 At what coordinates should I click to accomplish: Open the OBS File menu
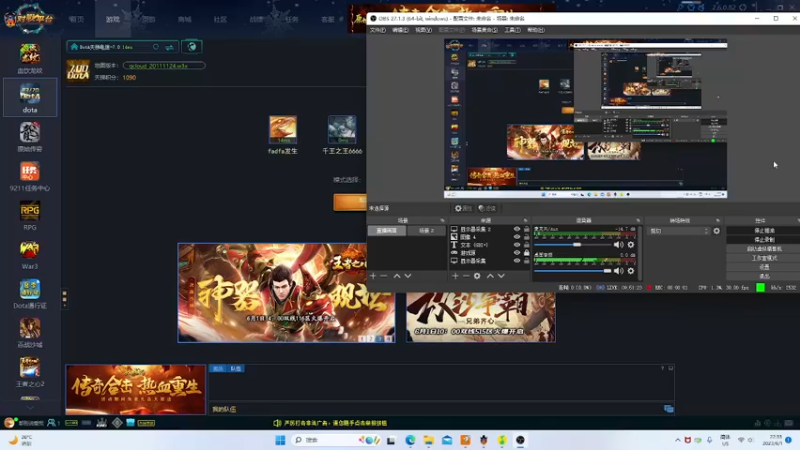click(378, 30)
